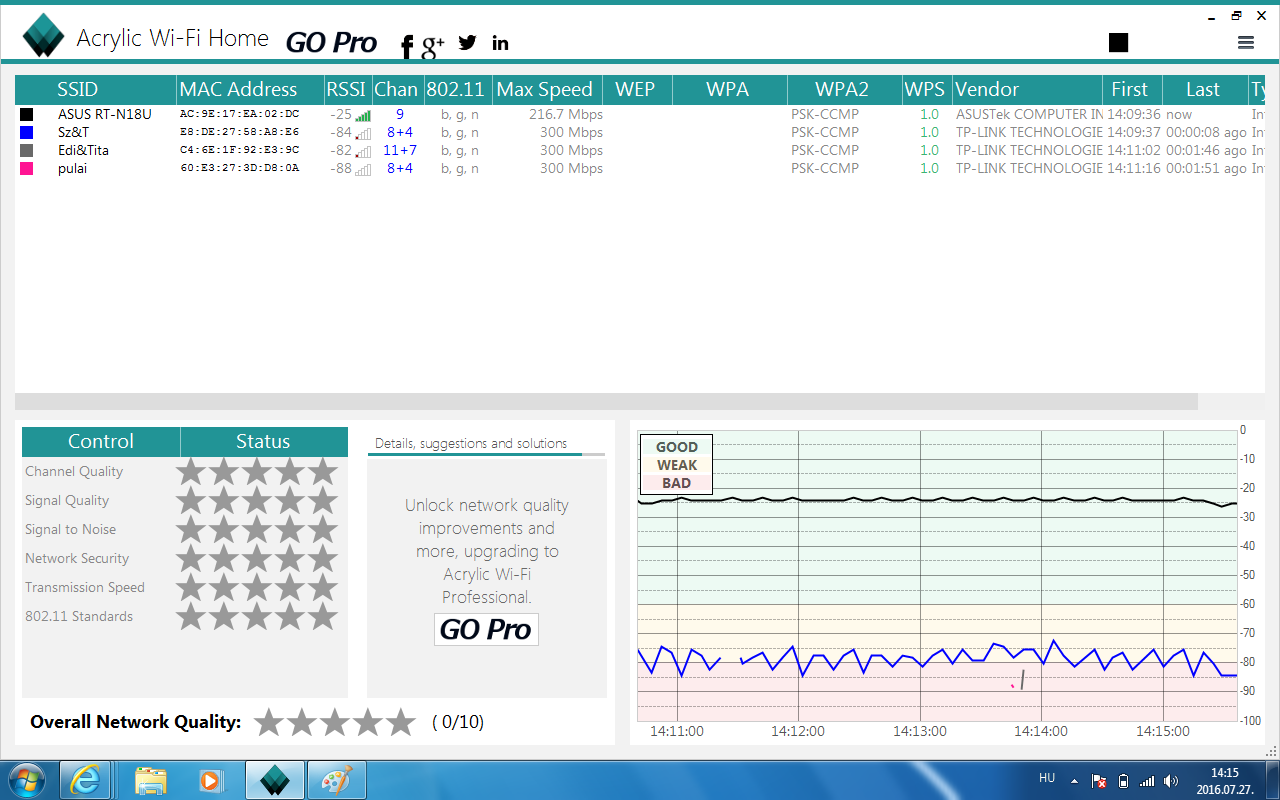
Task: Click the 216.7 Mbps speed value
Action: [x=565, y=114]
